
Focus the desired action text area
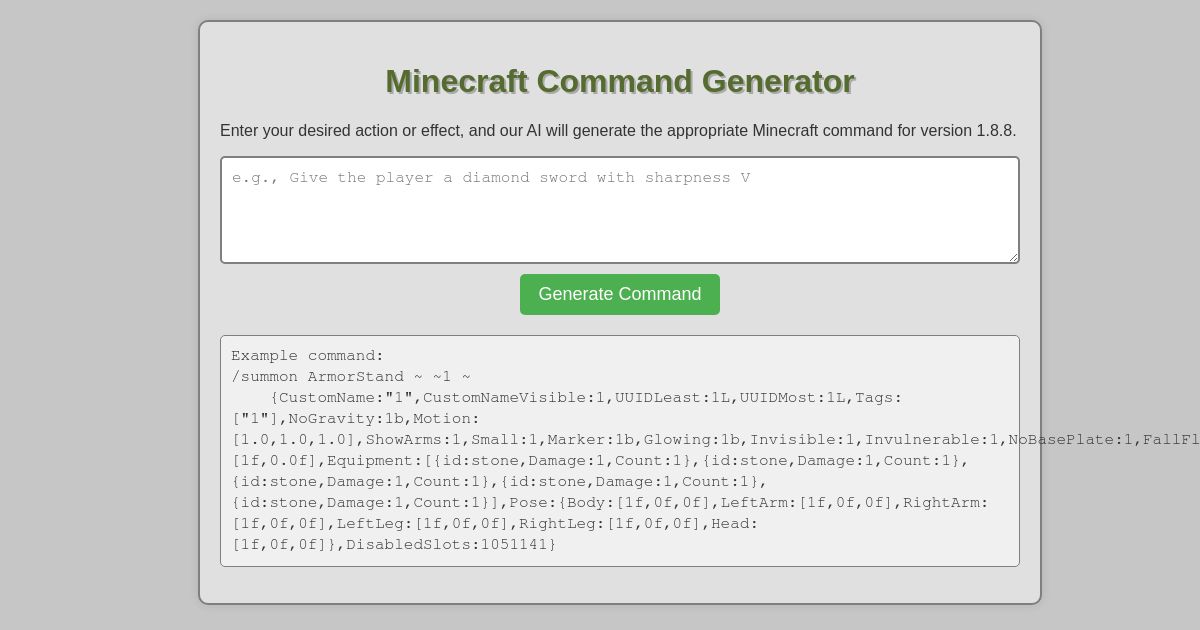[620, 210]
